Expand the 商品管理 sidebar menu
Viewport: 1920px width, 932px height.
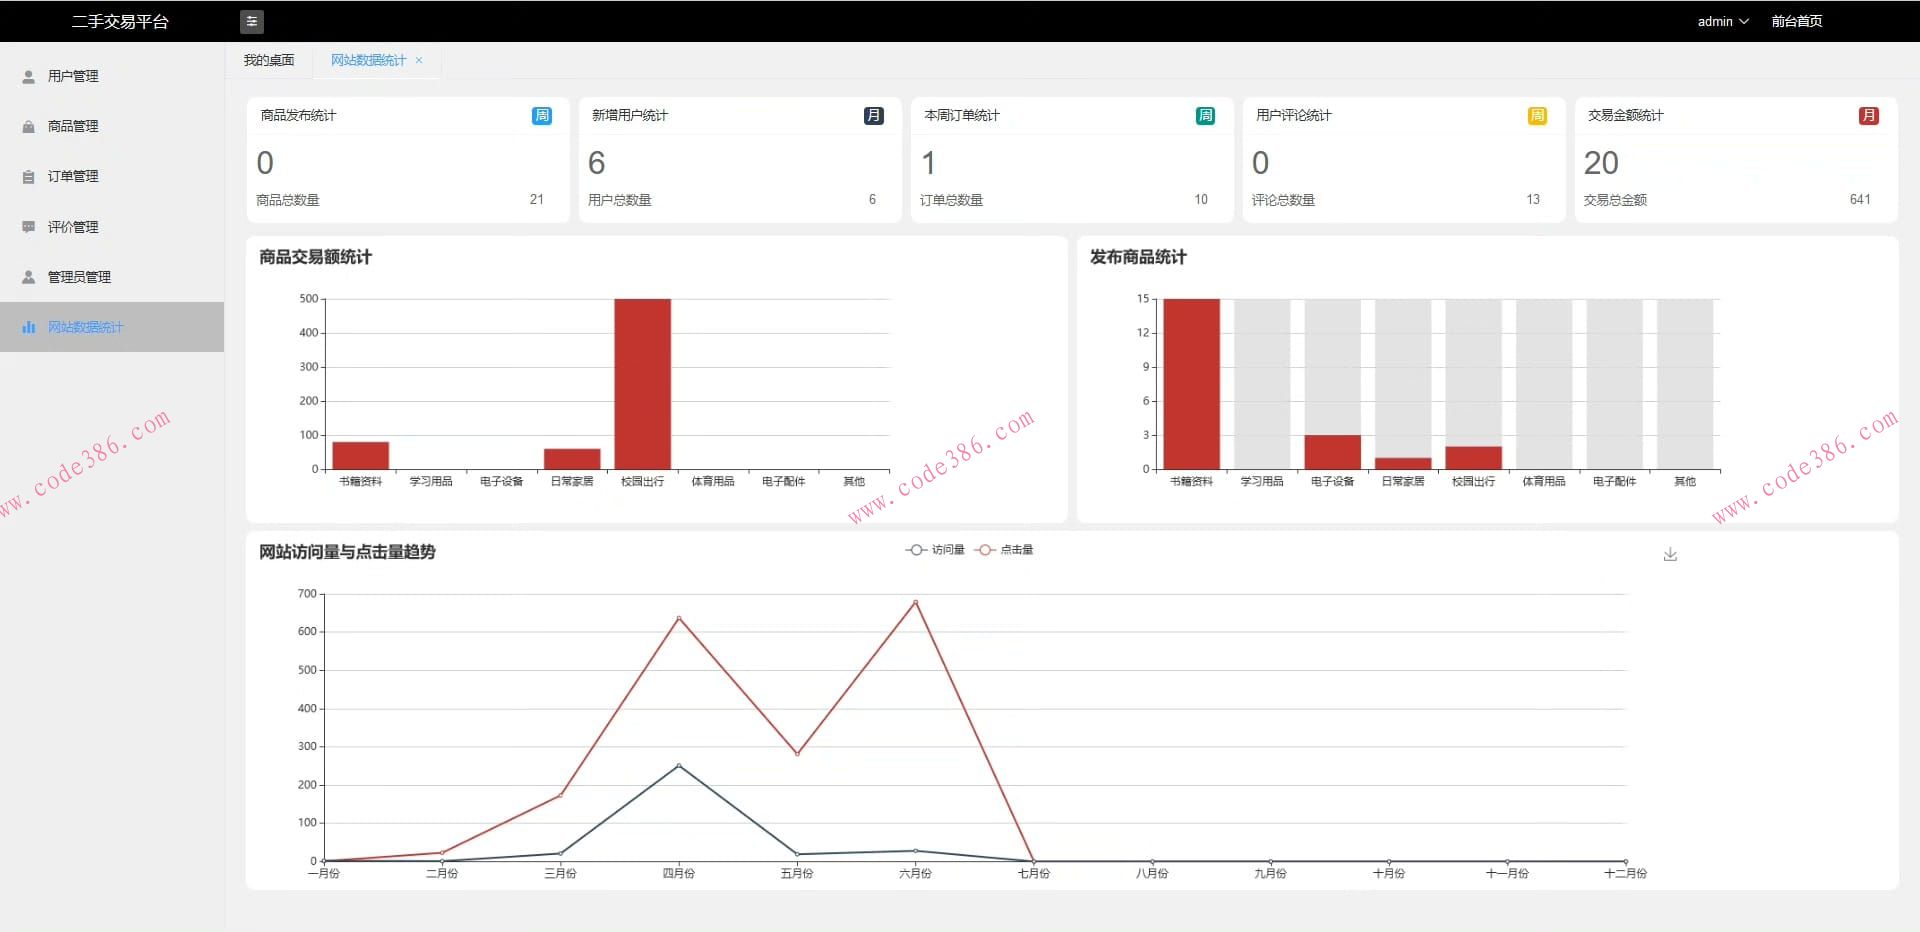coord(73,126)
